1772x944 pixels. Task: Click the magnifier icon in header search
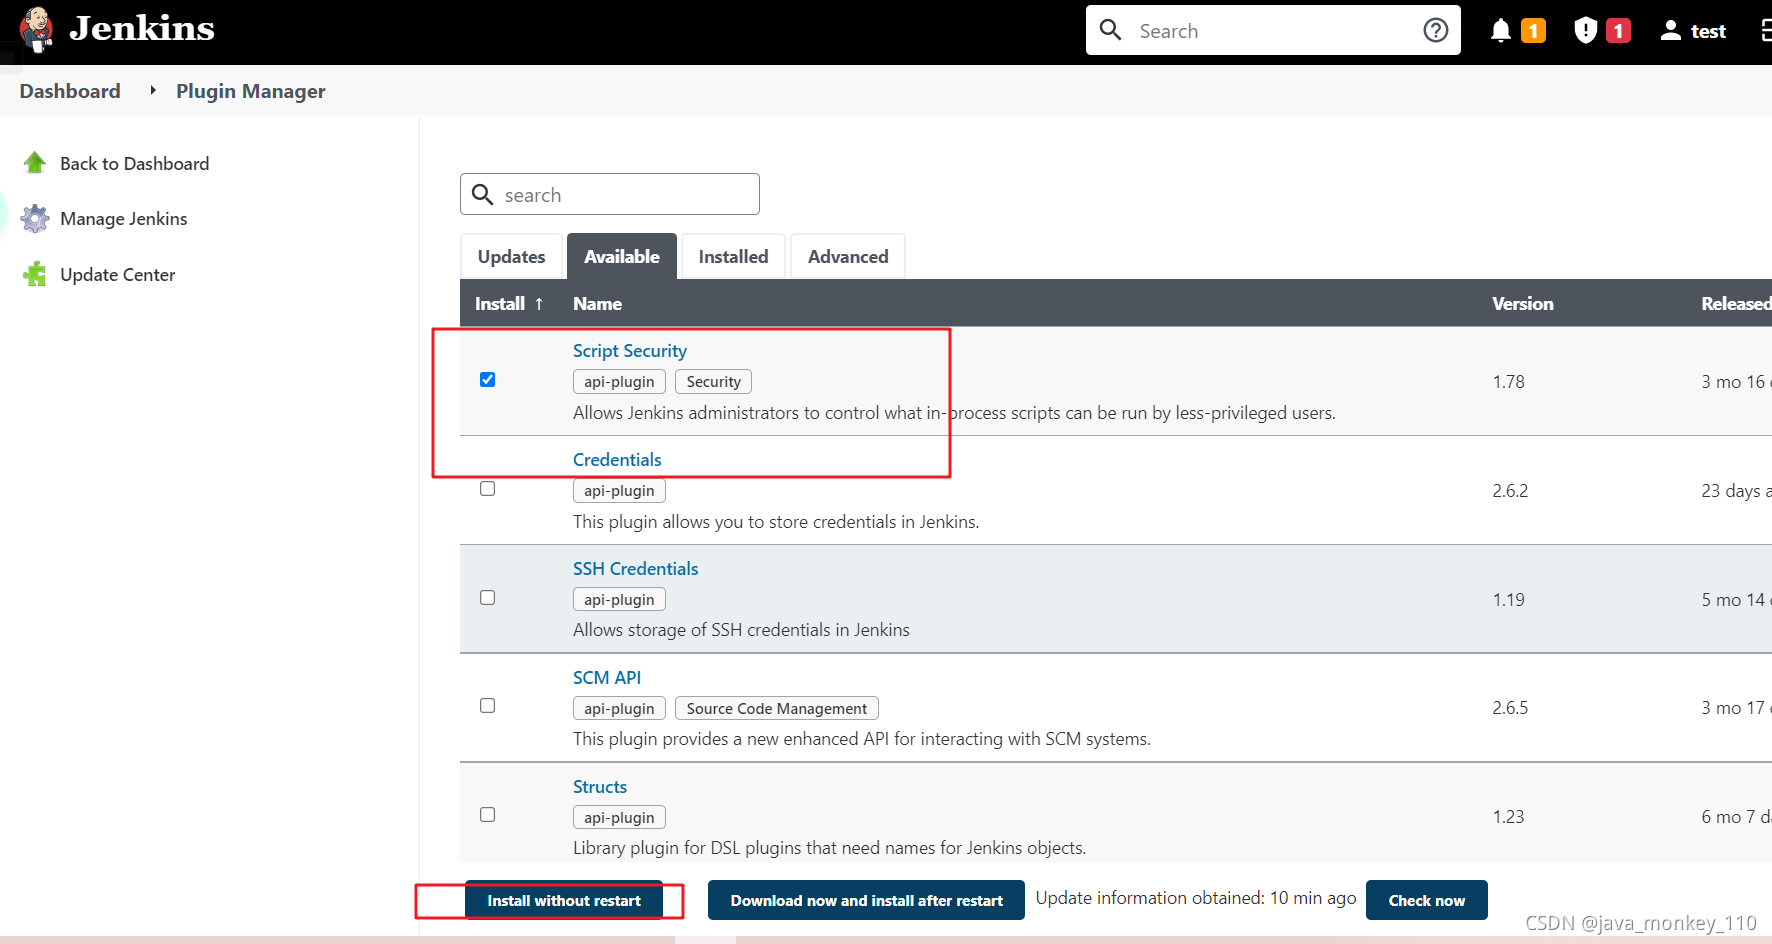coord(1110,30)
